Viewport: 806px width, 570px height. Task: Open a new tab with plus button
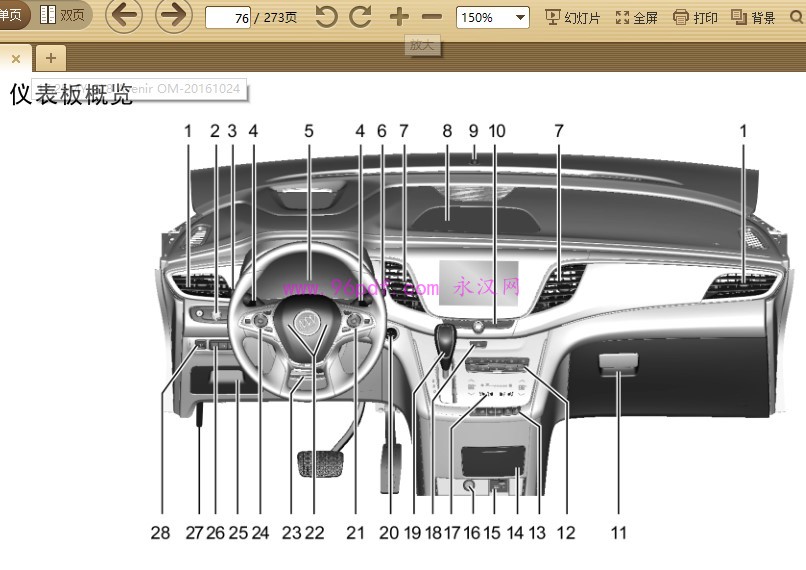coord(50,57)
